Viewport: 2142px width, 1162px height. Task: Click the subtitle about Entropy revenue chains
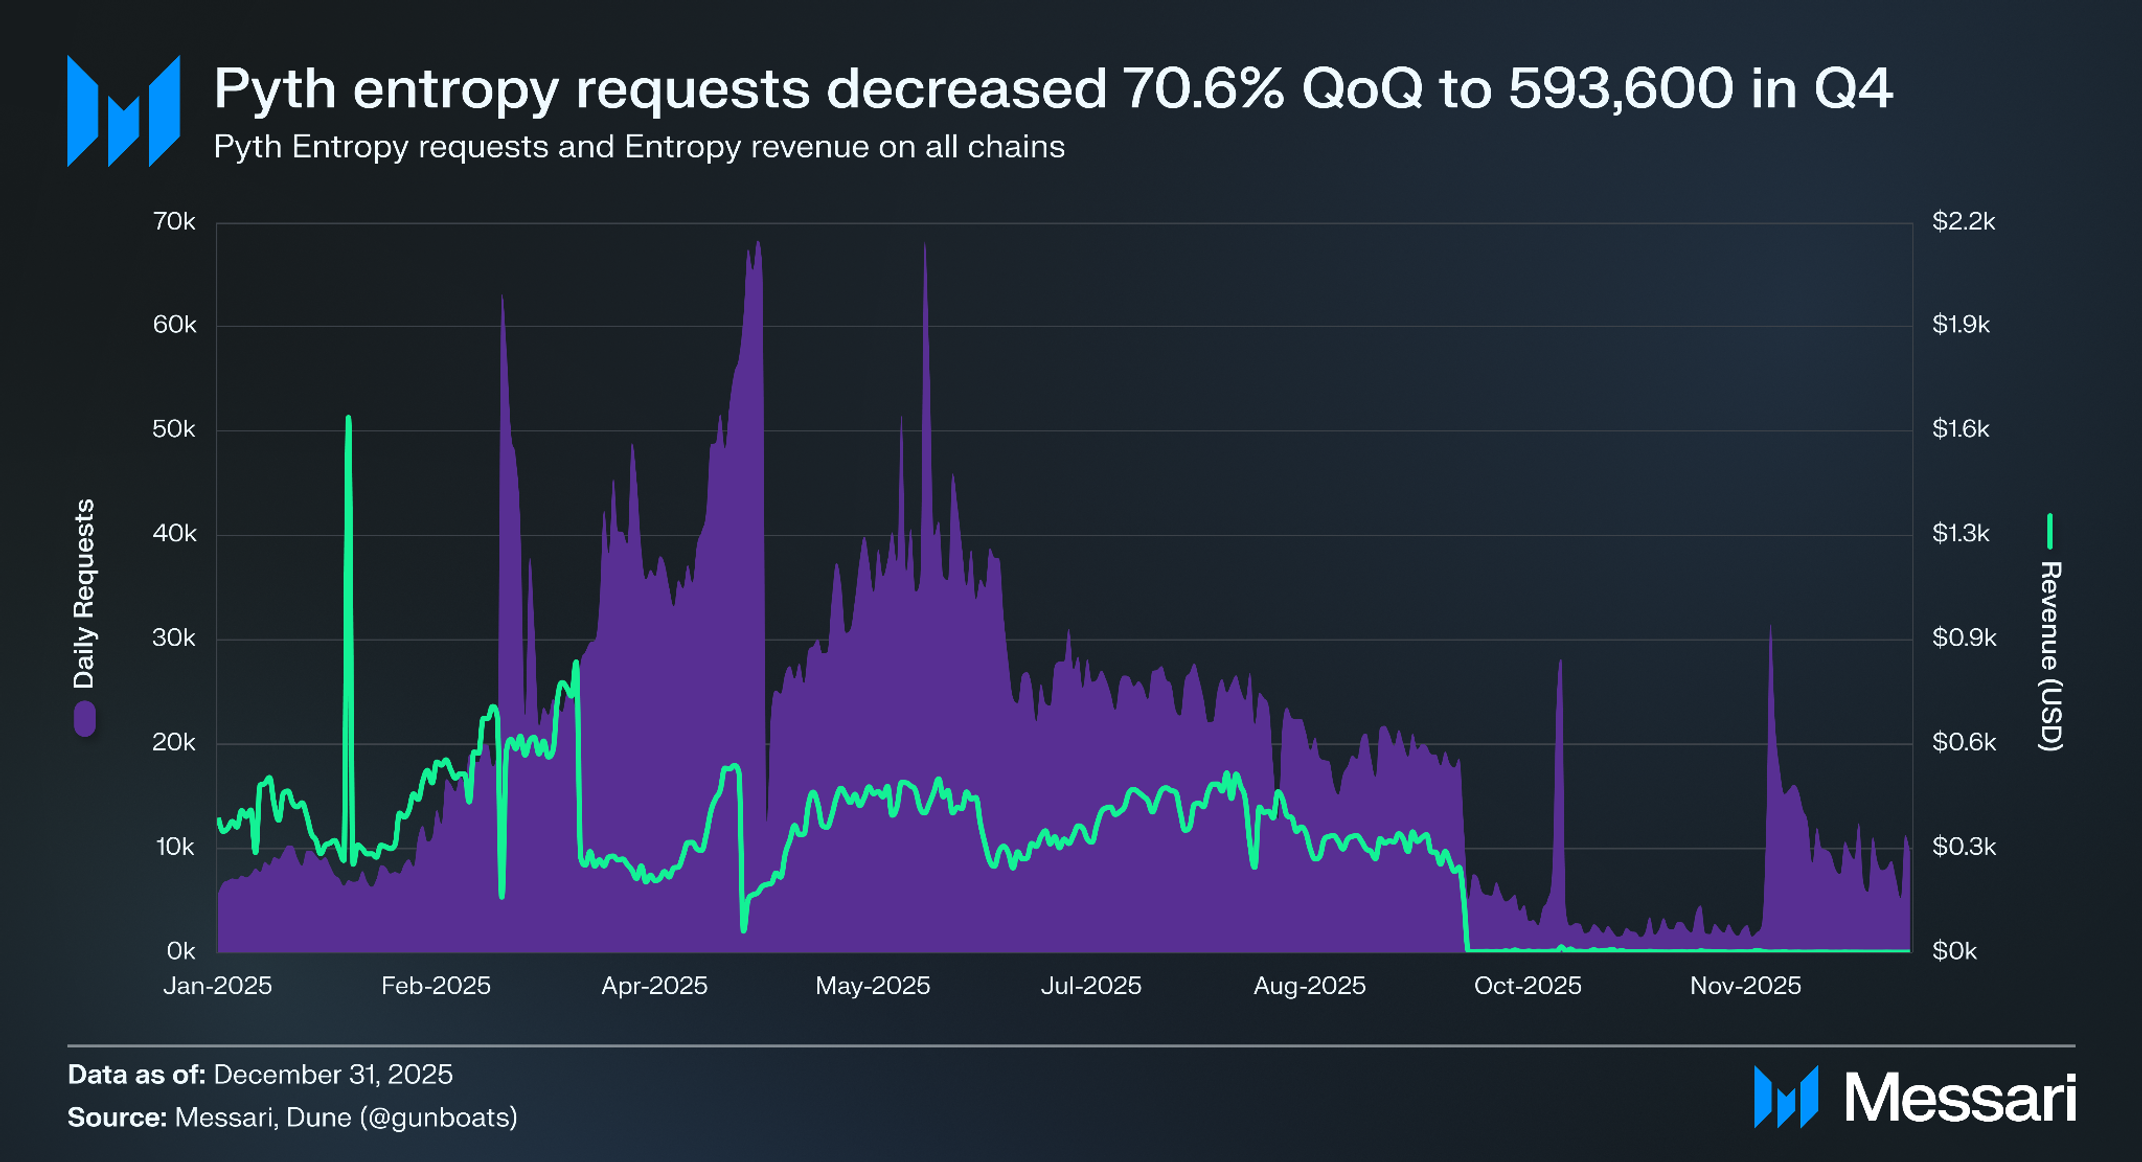[x=639, y=147]
